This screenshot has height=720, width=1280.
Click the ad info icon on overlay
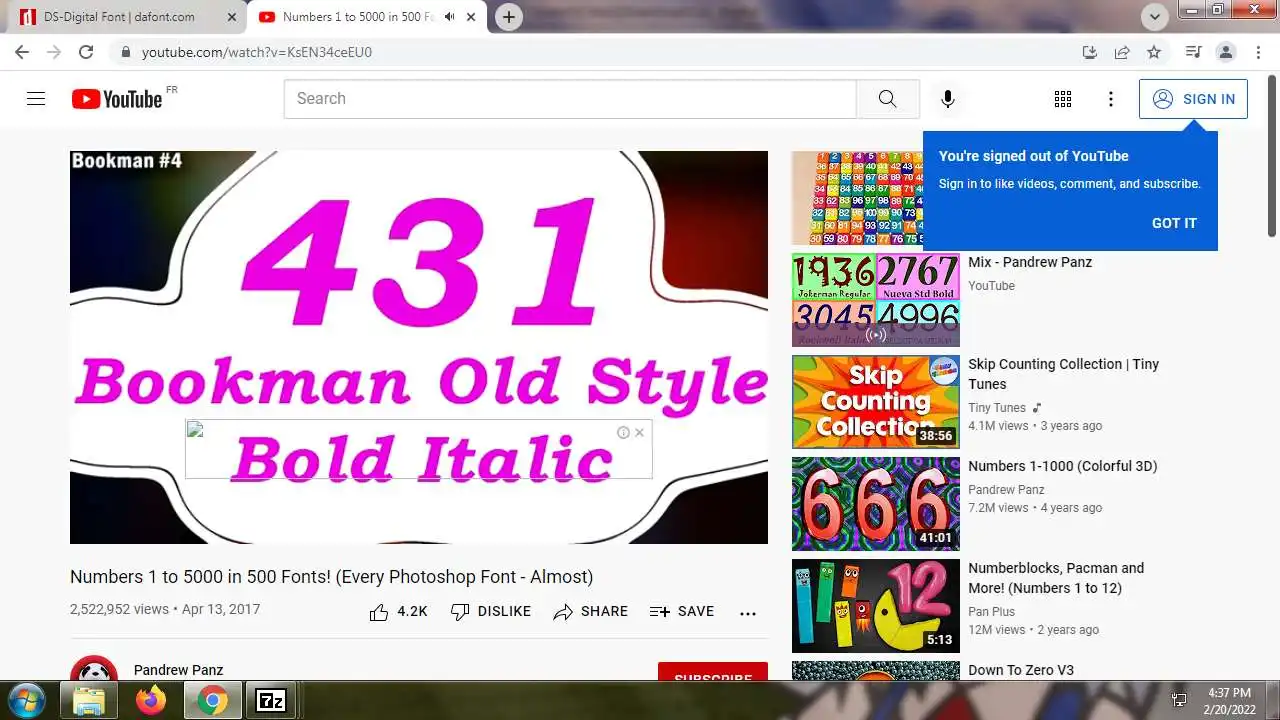tap(623, 432)
